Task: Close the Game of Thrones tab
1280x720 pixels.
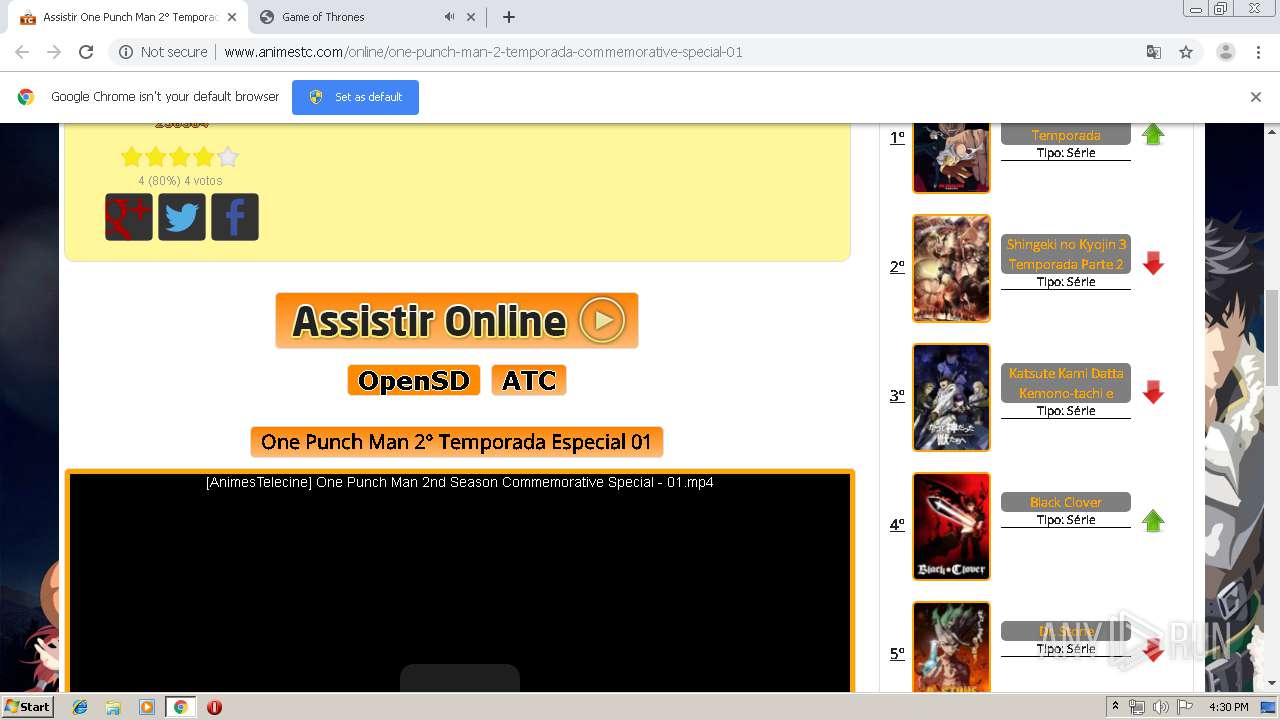Action: 471,17
